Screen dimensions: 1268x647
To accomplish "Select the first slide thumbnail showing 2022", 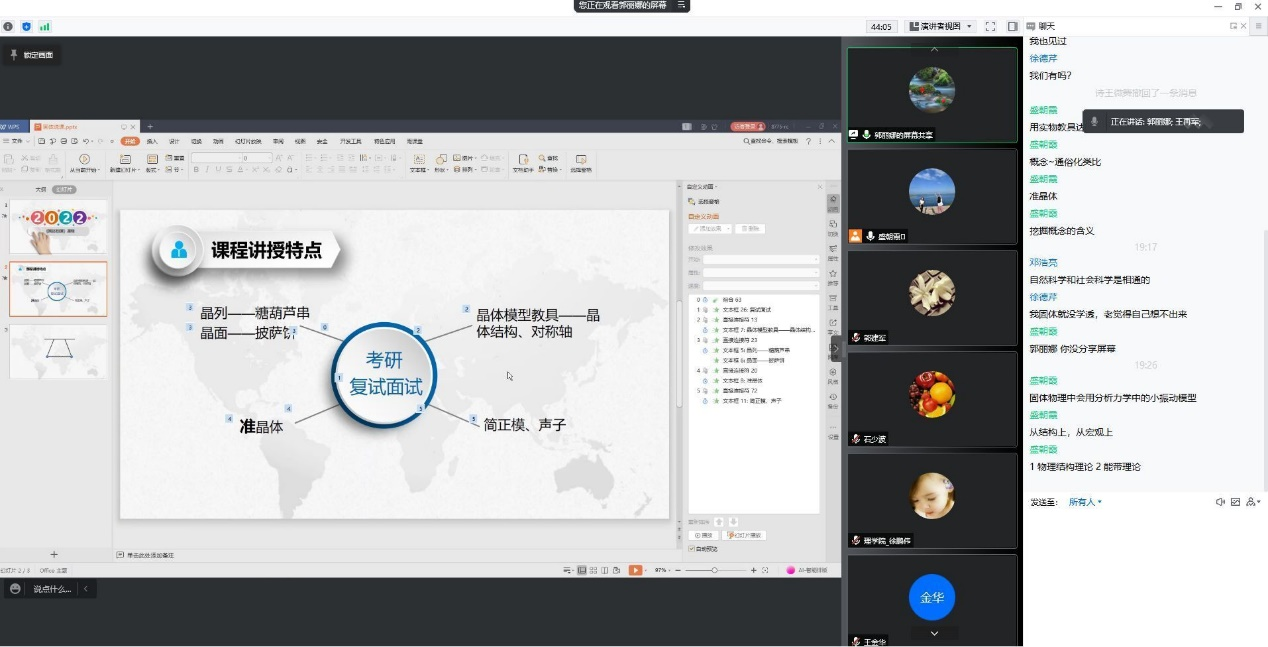I will tap(58, 226).
